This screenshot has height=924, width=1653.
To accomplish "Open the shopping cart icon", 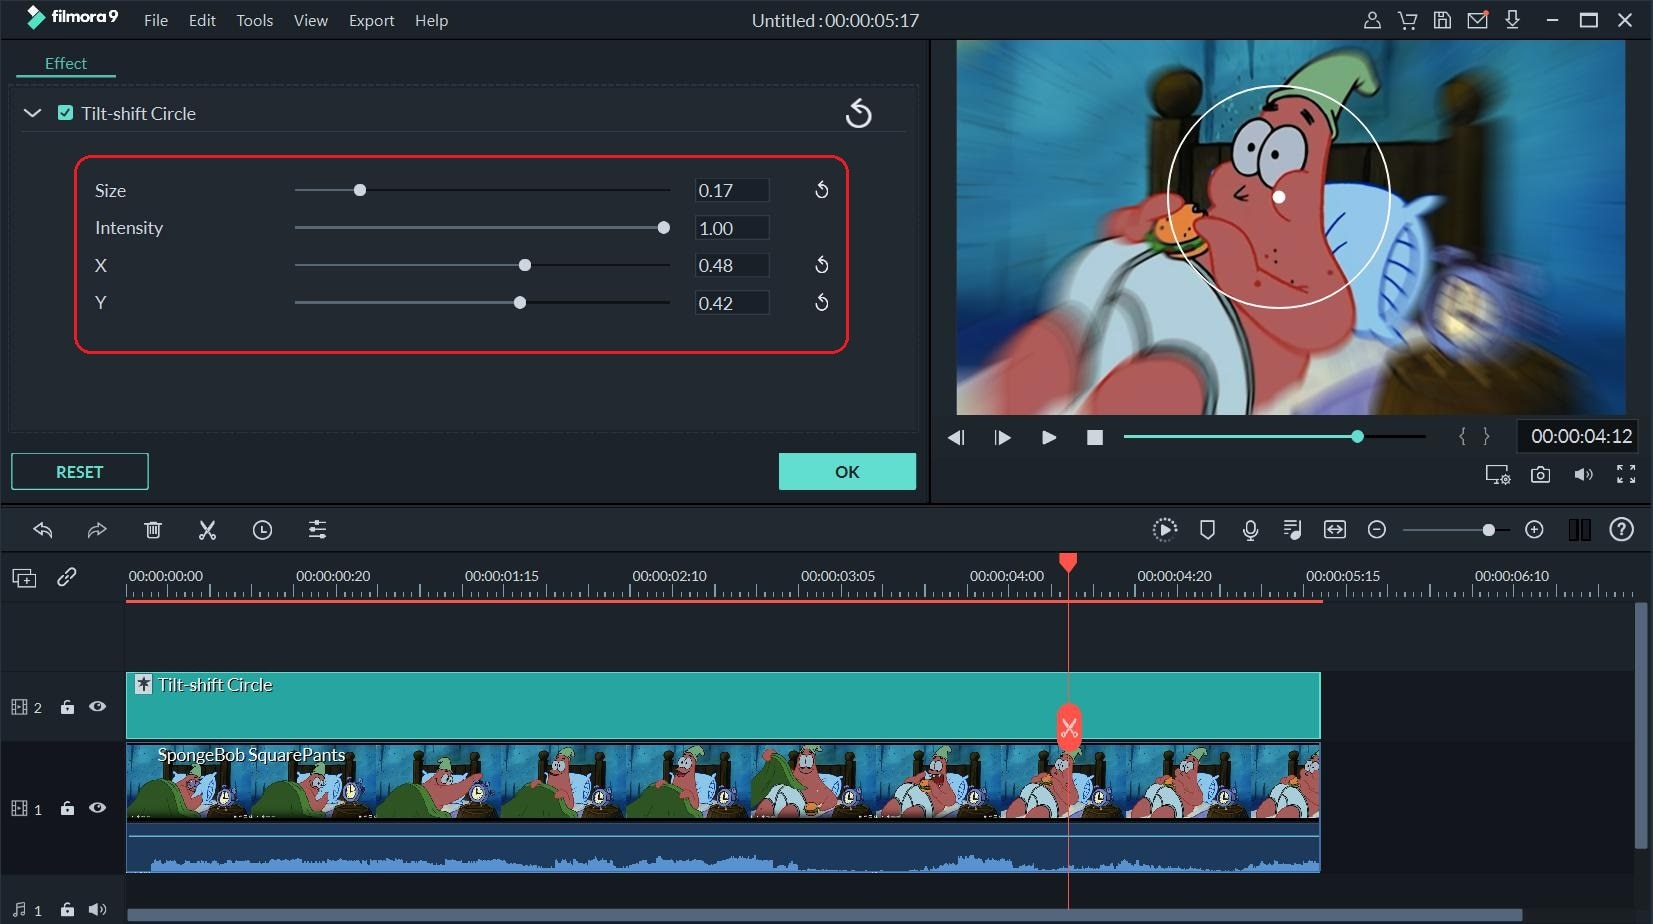I will [x=1407, y=20].
